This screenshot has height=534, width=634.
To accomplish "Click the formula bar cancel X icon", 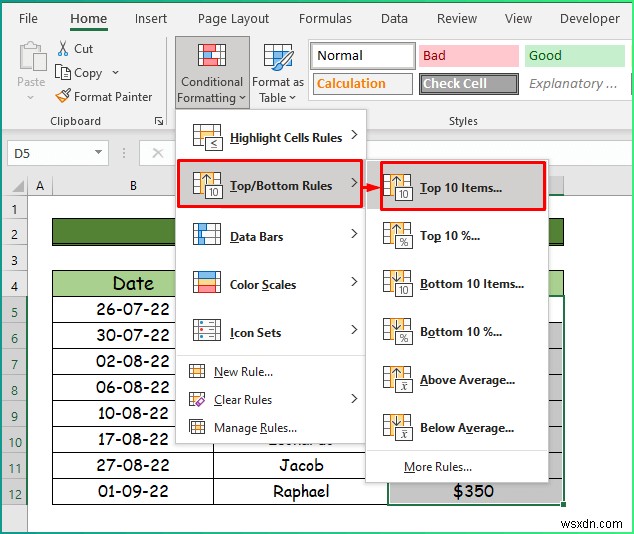I will pos(158,153).
